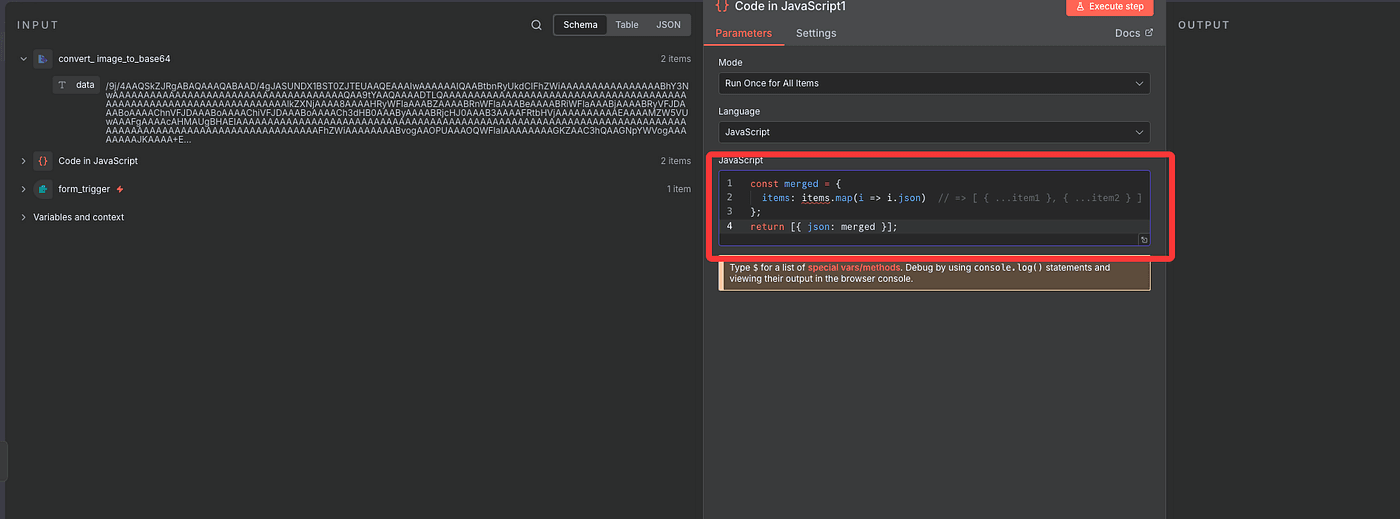The width and height of the screenshot is (1400, 519).
Task: Click the code editor expand icon
Action: pos(1143,240)
